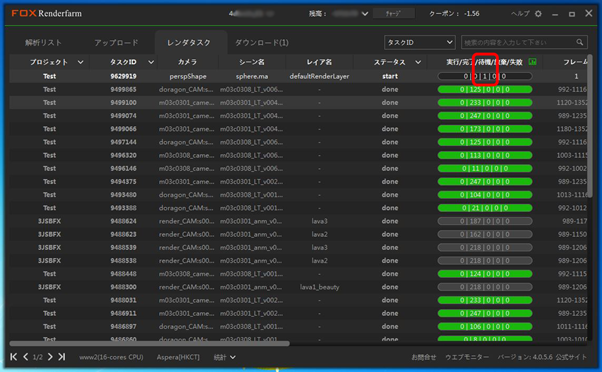The width and height of the screenshot is (602, 372).
Task: Click the チャージ button
Action: 394,13
